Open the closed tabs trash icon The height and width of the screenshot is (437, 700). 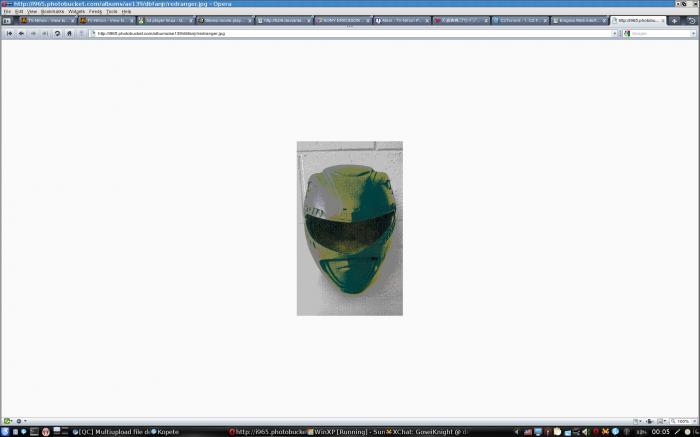point(692,21)
